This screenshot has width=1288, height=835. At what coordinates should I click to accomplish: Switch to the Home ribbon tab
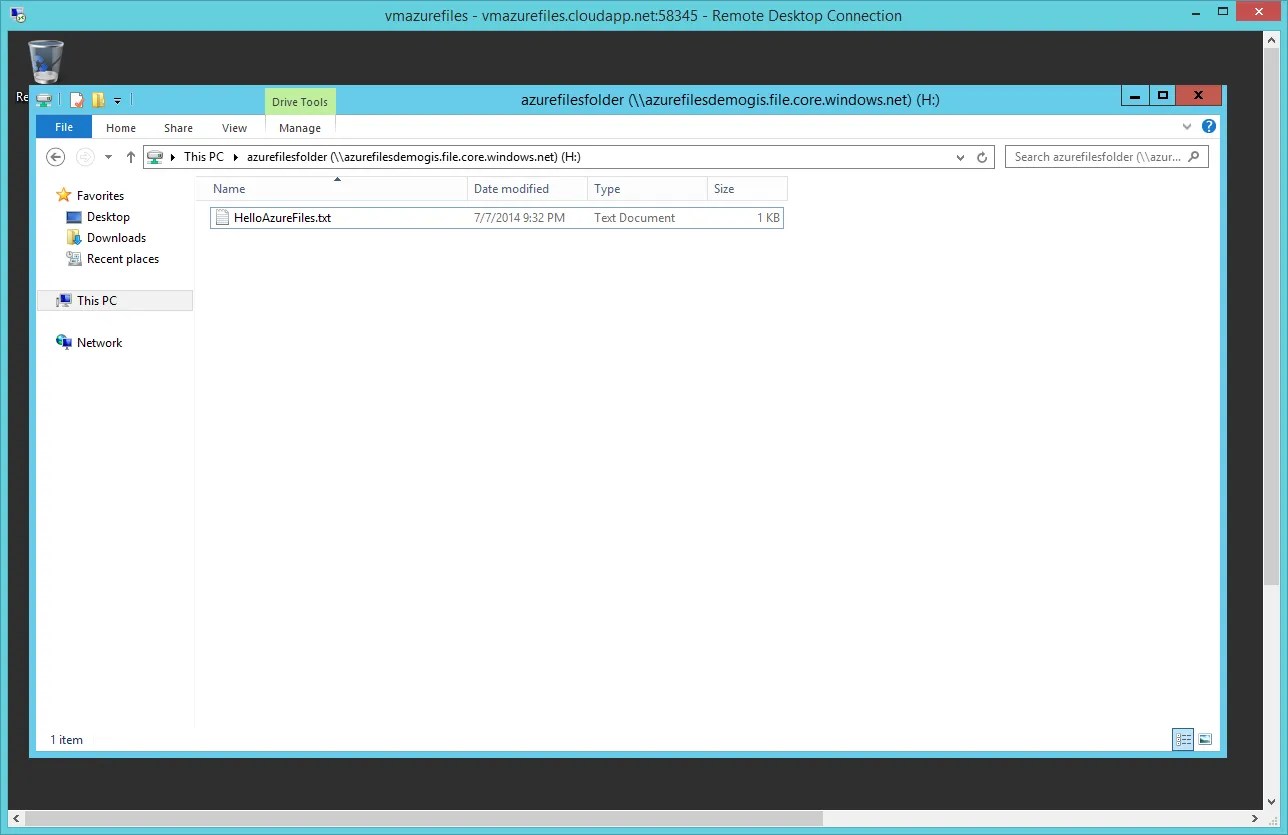tap(121, 128)
